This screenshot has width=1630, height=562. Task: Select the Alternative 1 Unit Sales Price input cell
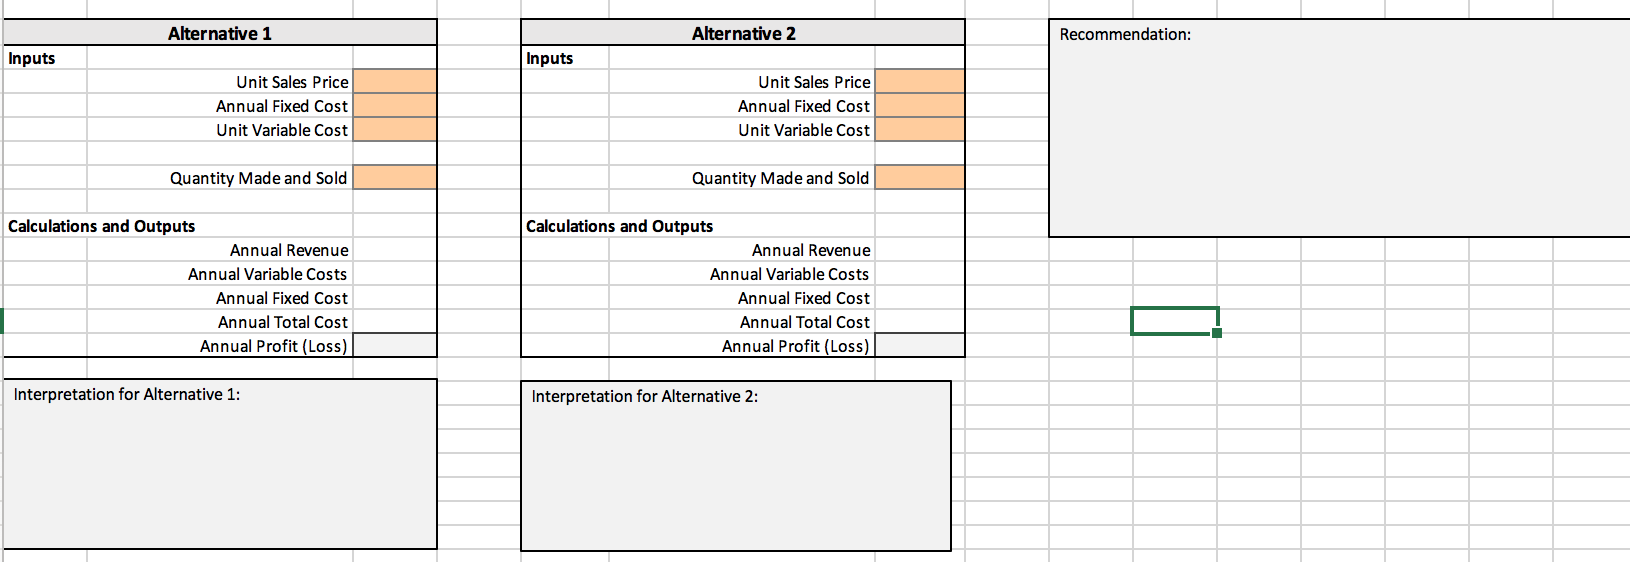coord(395,81)
